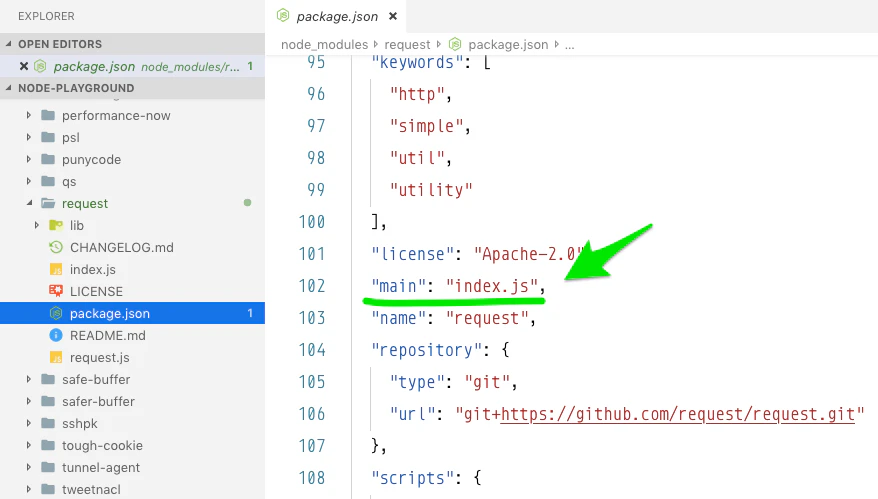Click the "request" name value on line 103
This screenshot has height=499, width=878.
(487, 318)
